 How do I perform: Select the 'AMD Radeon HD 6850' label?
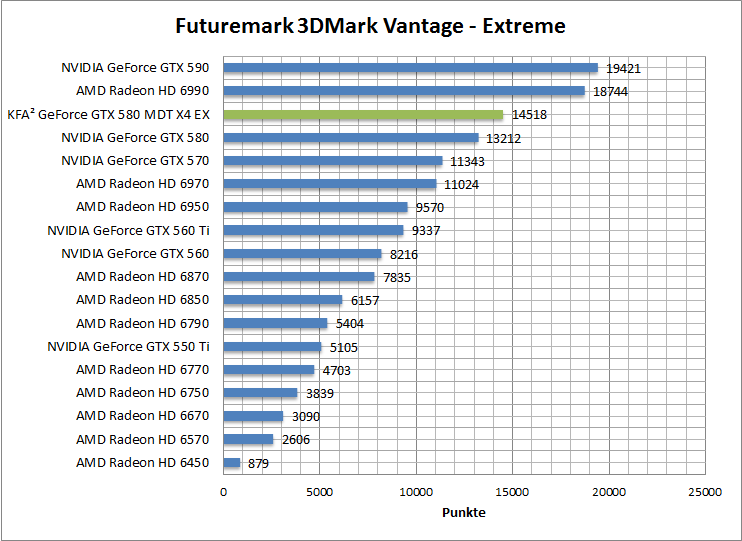tap(142, 299)
